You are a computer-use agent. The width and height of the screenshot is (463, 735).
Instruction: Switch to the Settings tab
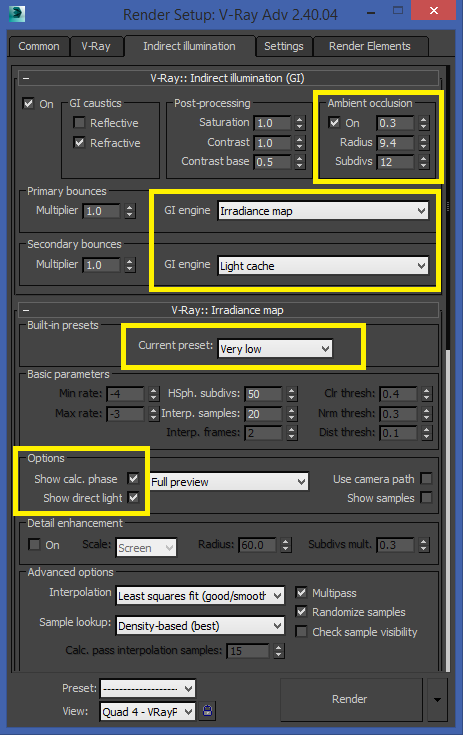point(284,46)
